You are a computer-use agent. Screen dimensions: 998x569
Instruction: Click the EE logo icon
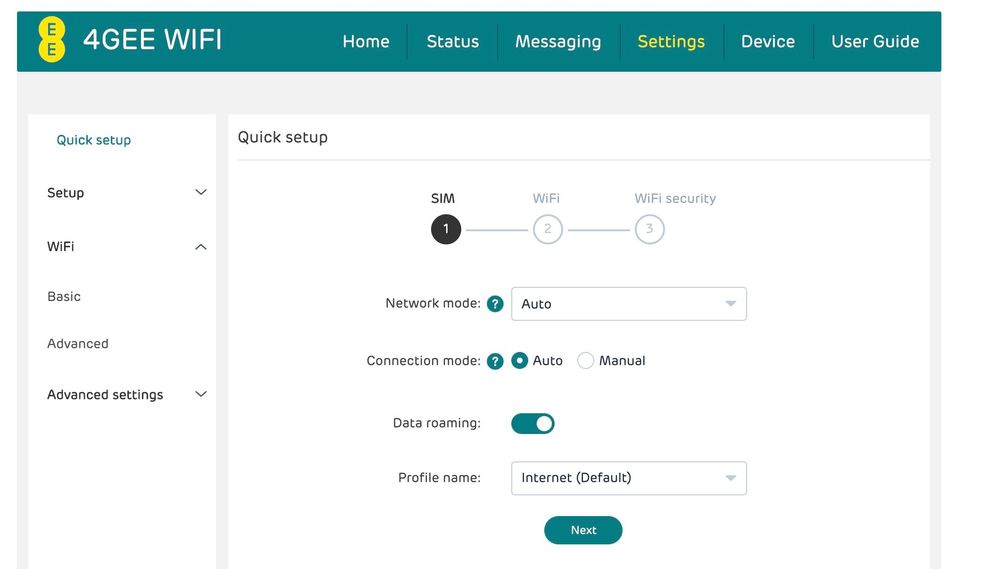[x=51, y=40]
